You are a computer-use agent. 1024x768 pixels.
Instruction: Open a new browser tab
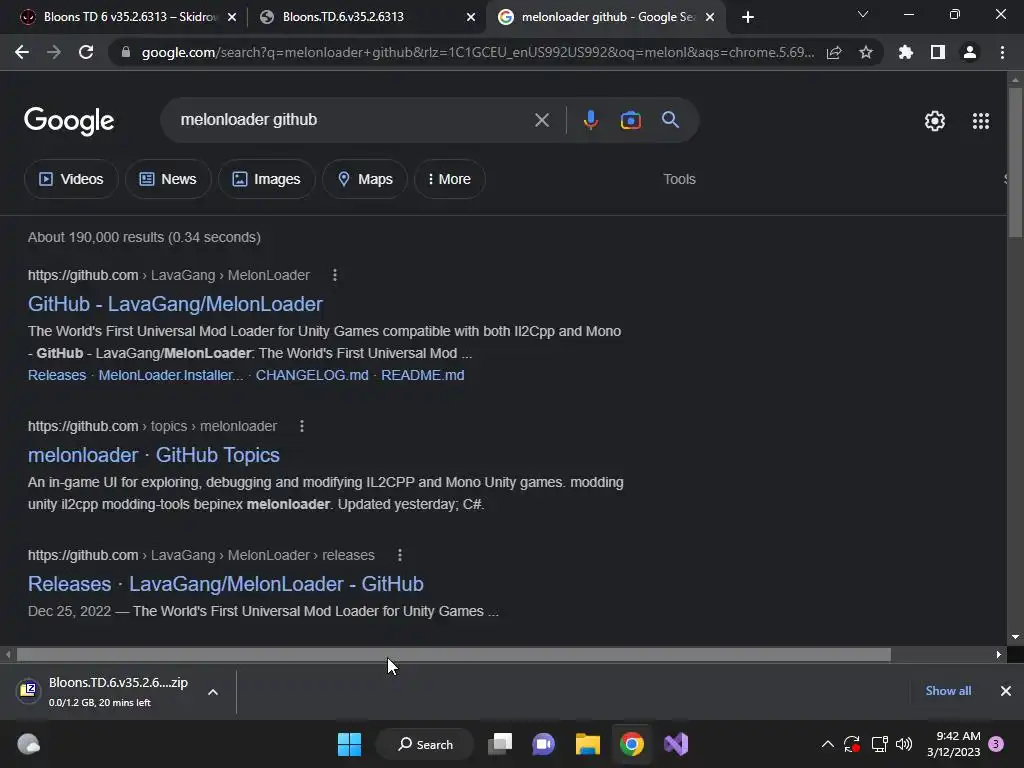748,17
